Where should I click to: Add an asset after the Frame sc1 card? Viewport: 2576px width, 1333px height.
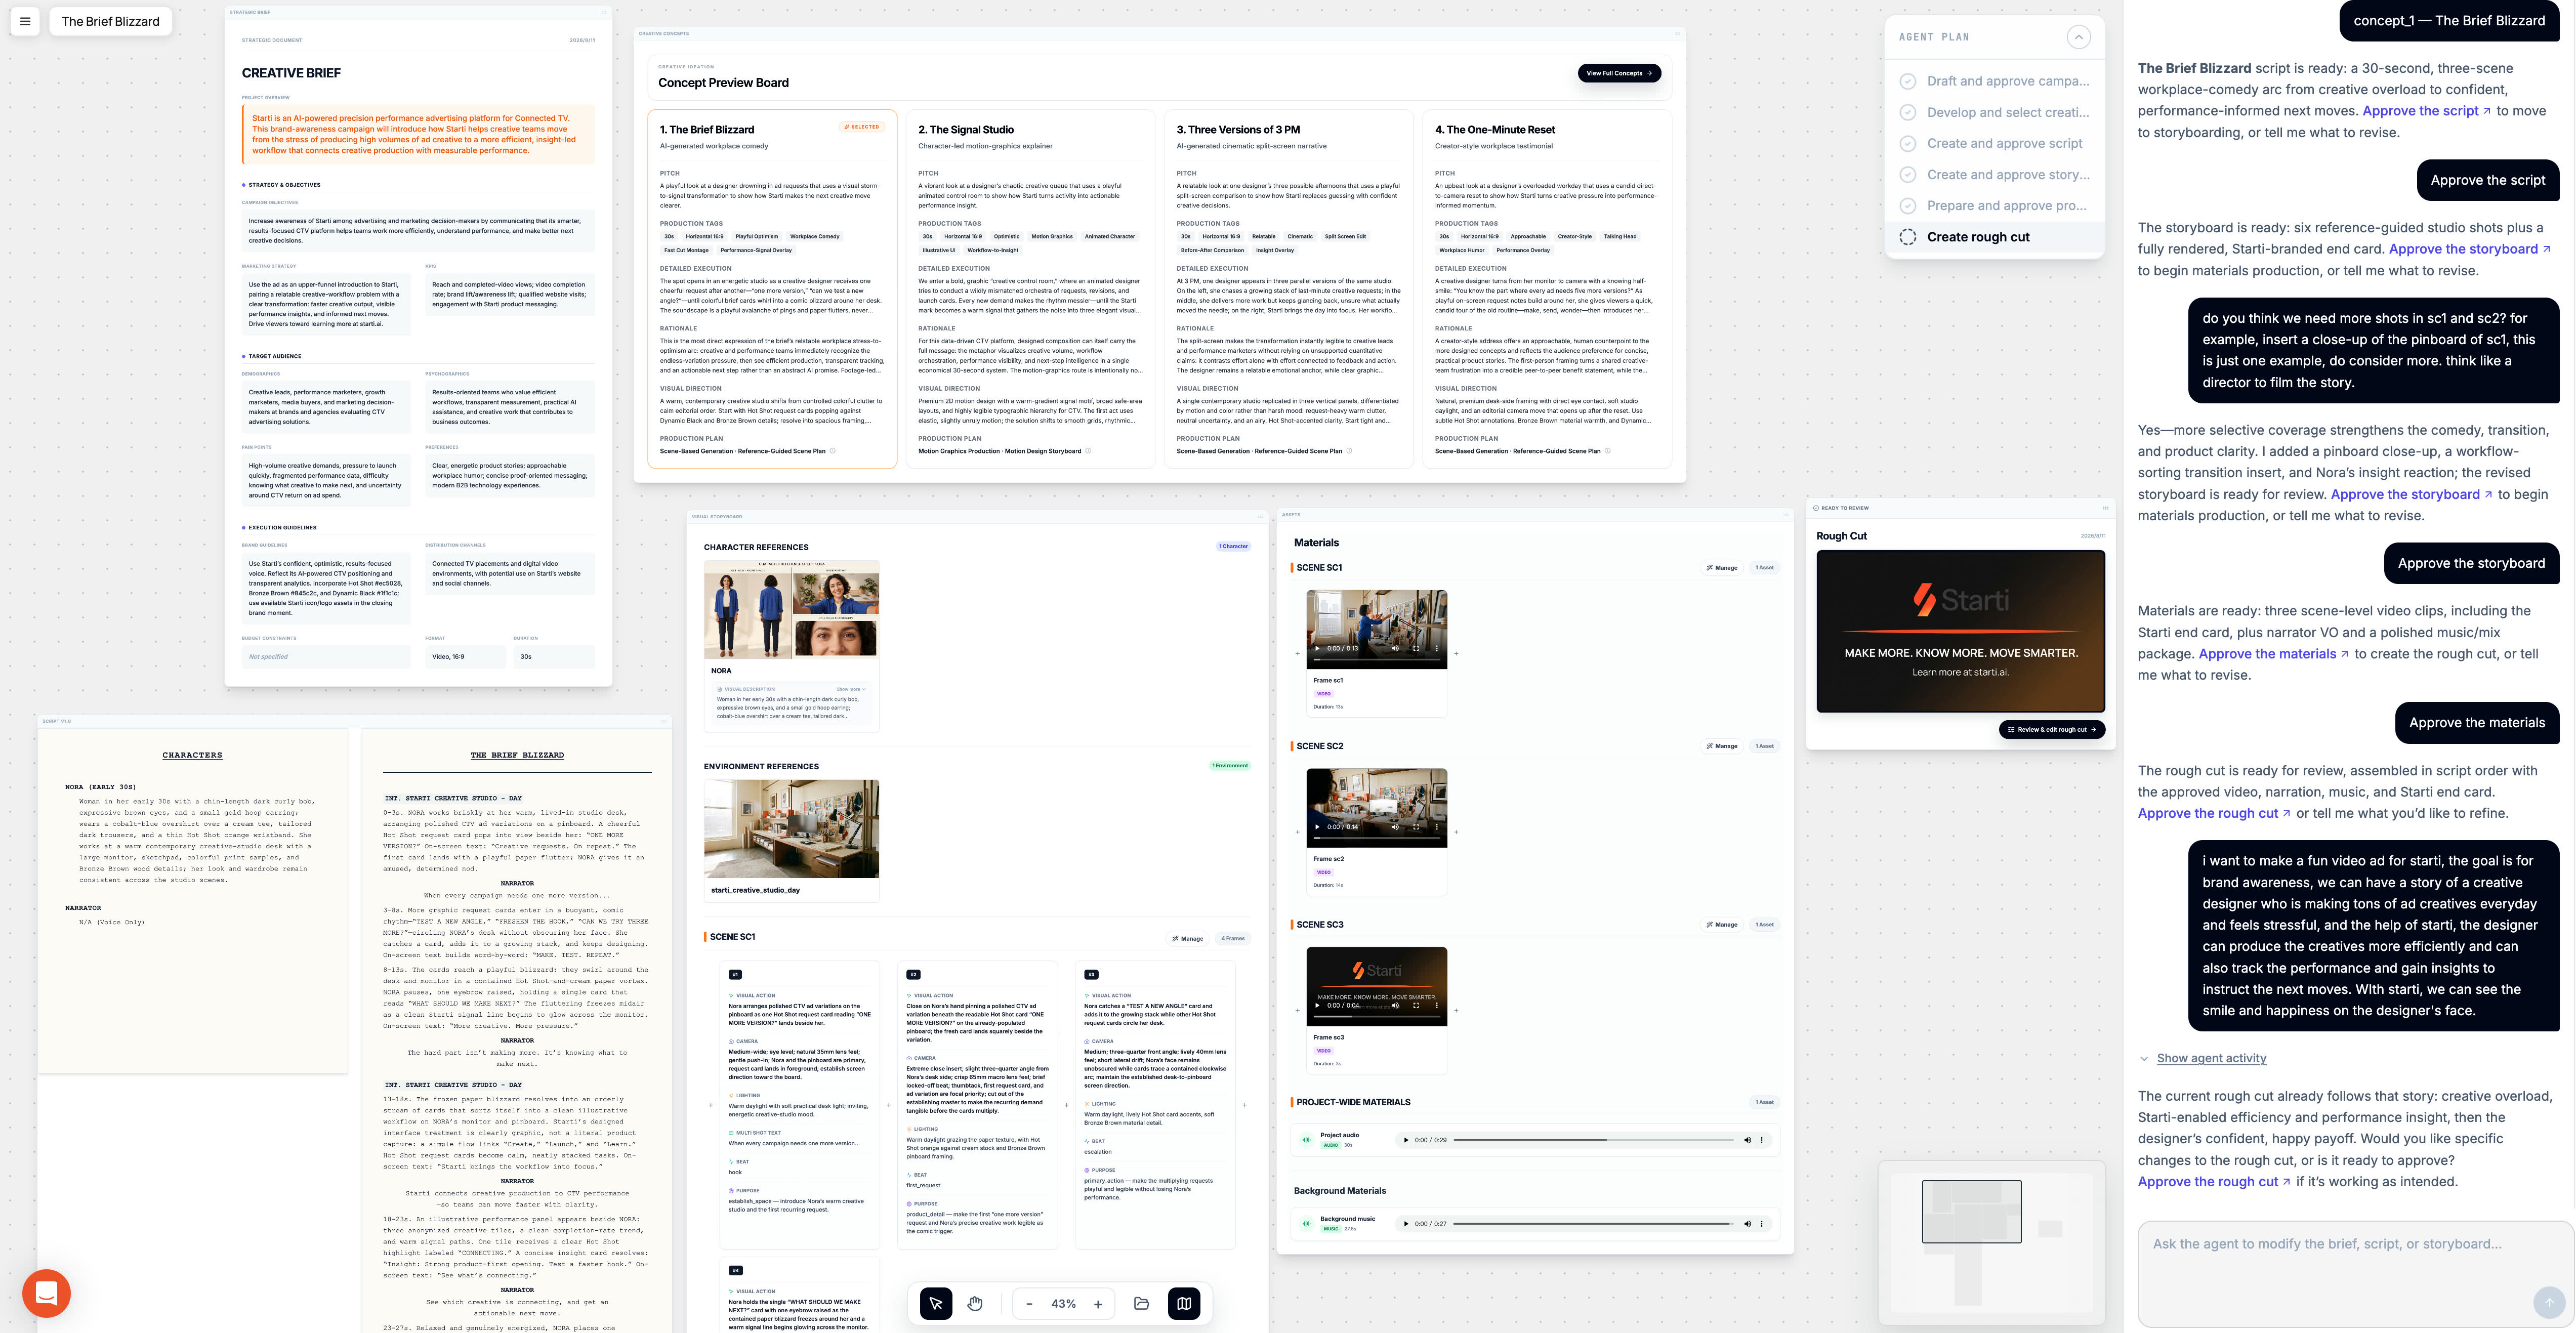pos(1456,654)
